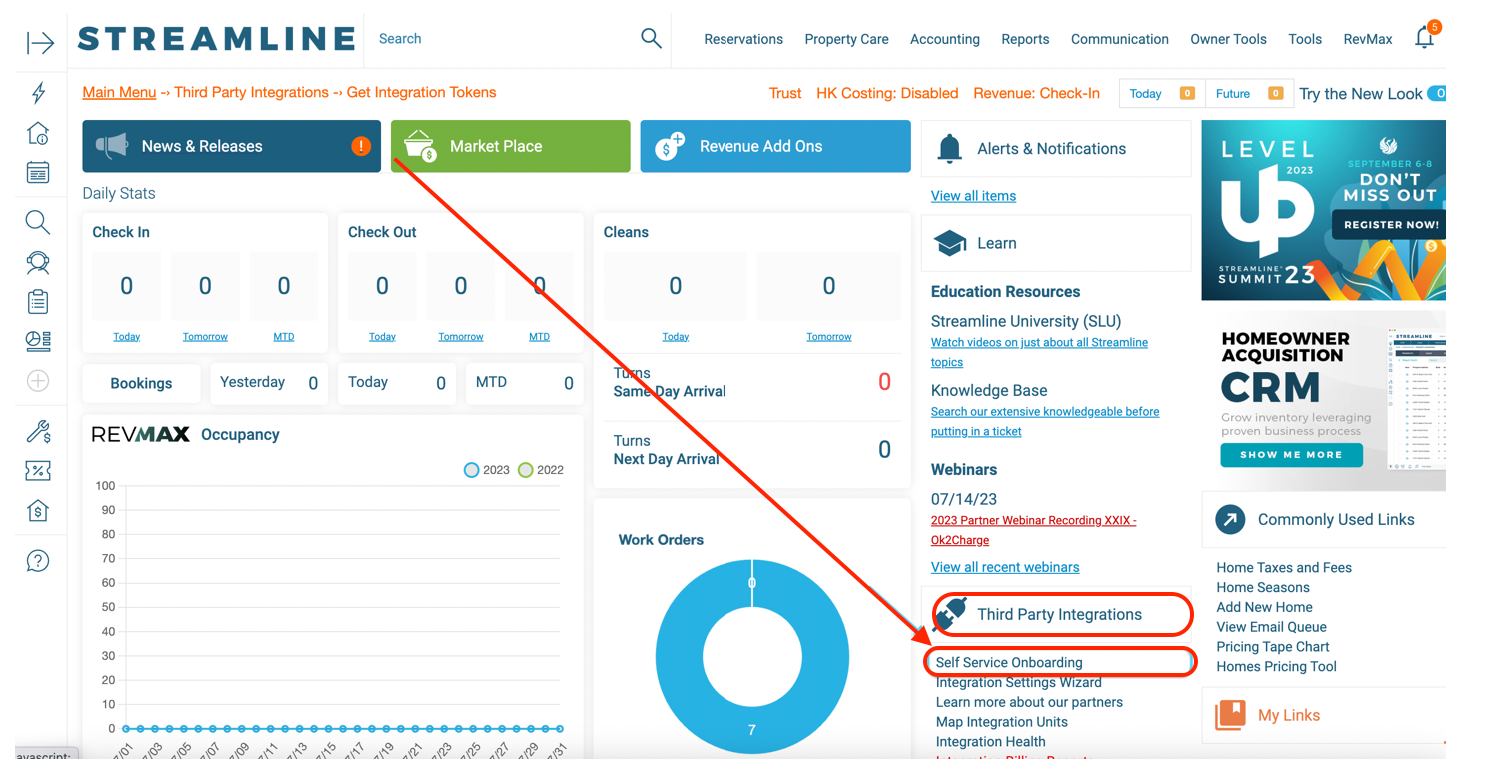Image resolution: width=1500 pixels, height=776 pixels.
Task: Click the plug icon for Third Party Integrations
Action: [x=951, y=614]
